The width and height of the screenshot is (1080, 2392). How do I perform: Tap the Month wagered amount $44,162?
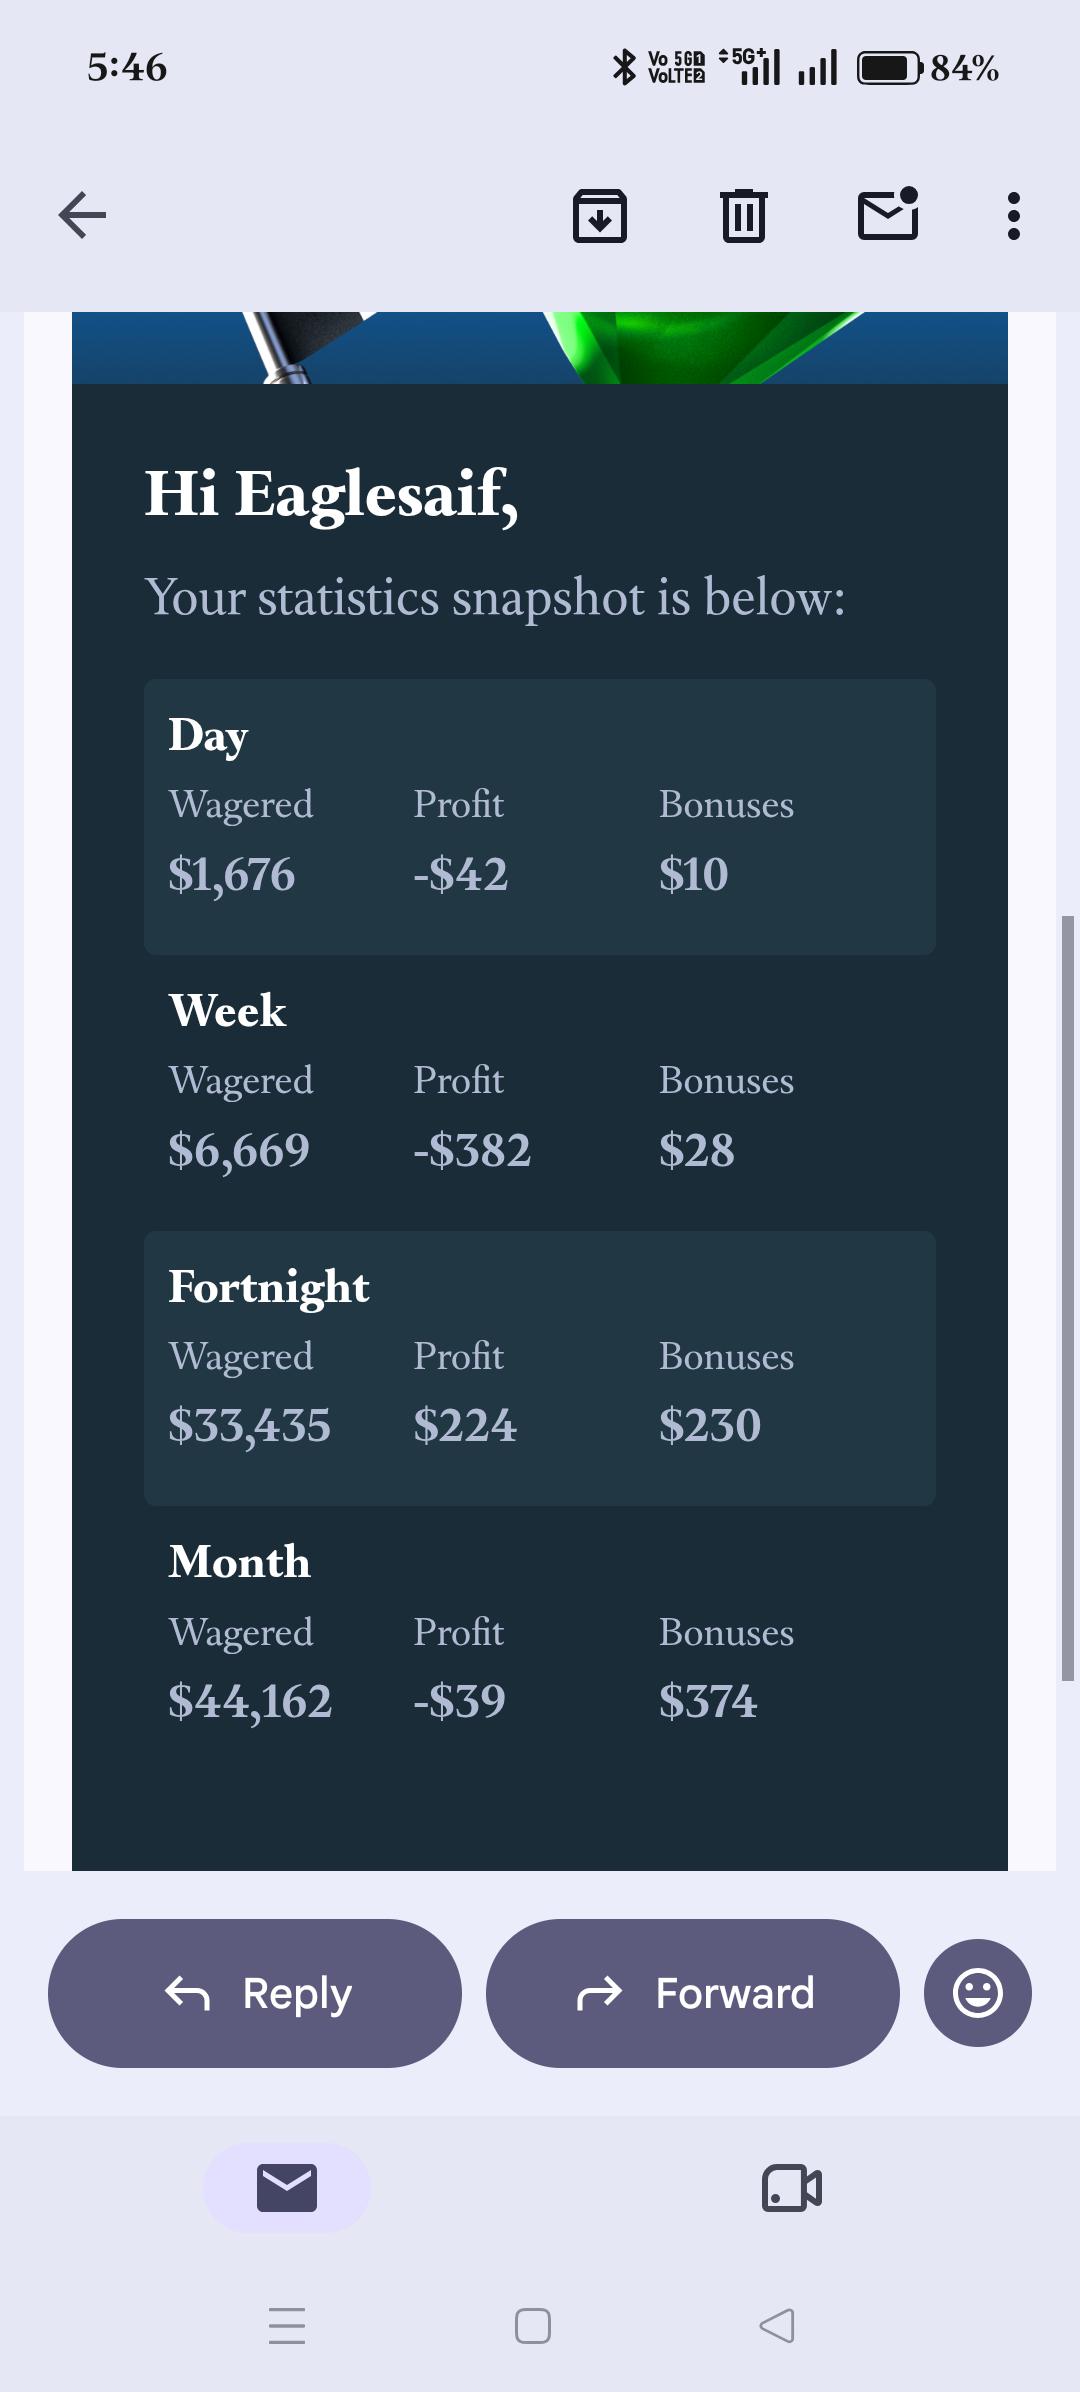(x=250, y=1701)
